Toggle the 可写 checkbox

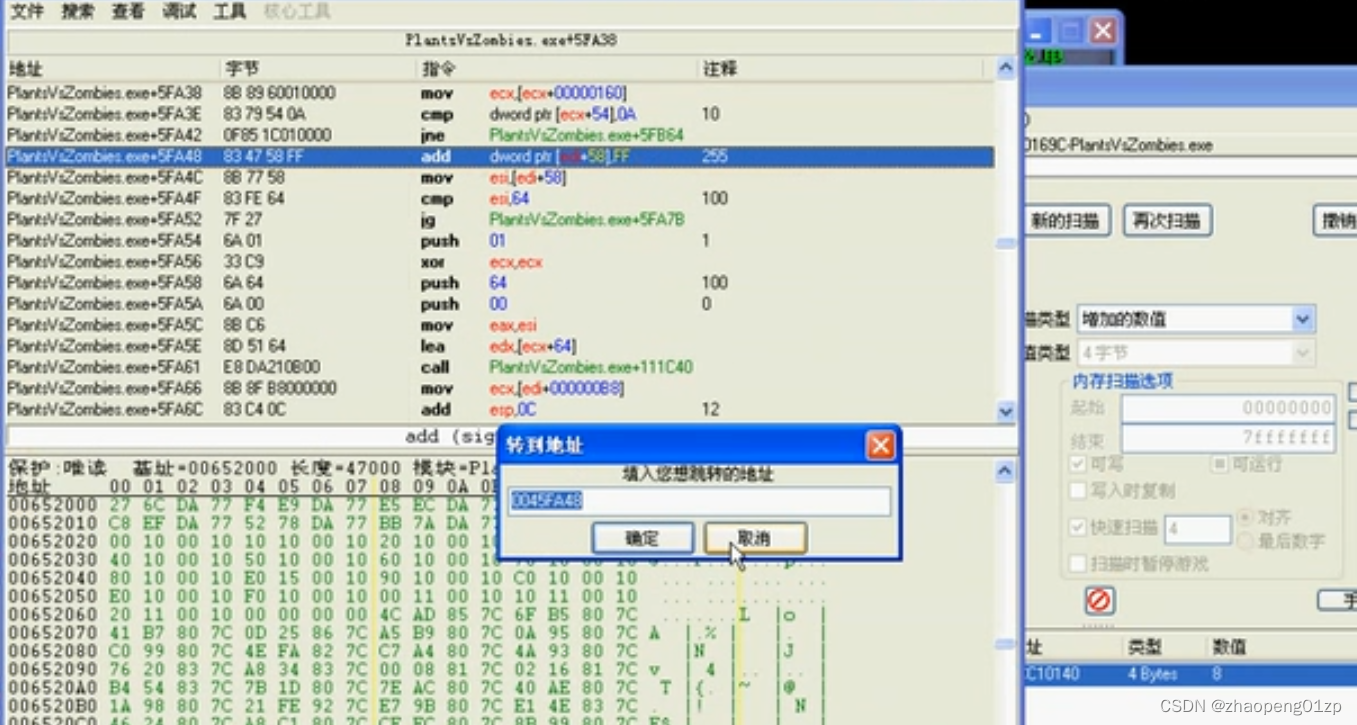pos(1077,464)
